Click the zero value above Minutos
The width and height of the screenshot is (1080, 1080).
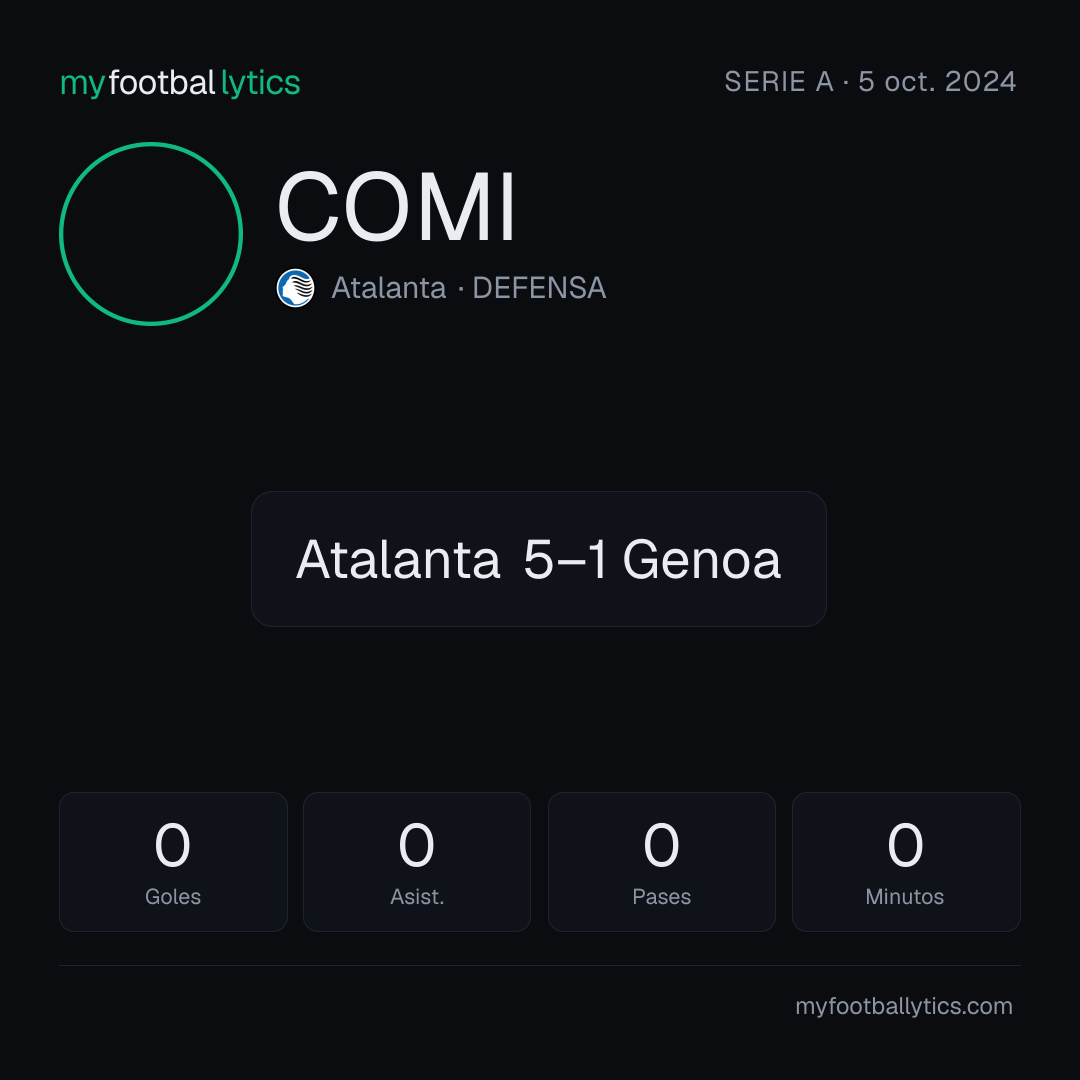tap(905, 844)
